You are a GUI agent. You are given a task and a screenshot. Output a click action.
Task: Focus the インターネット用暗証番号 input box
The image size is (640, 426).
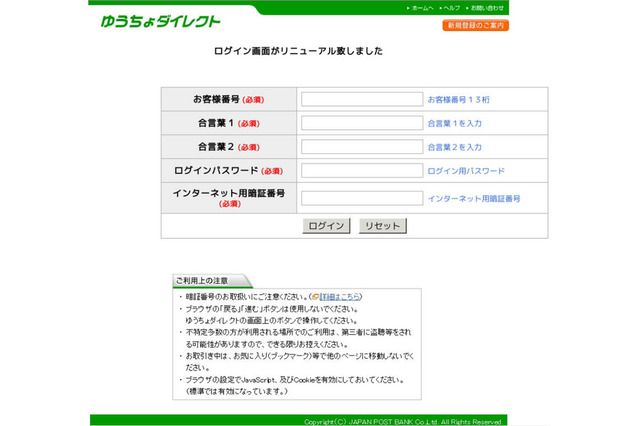tap(362, 198)
